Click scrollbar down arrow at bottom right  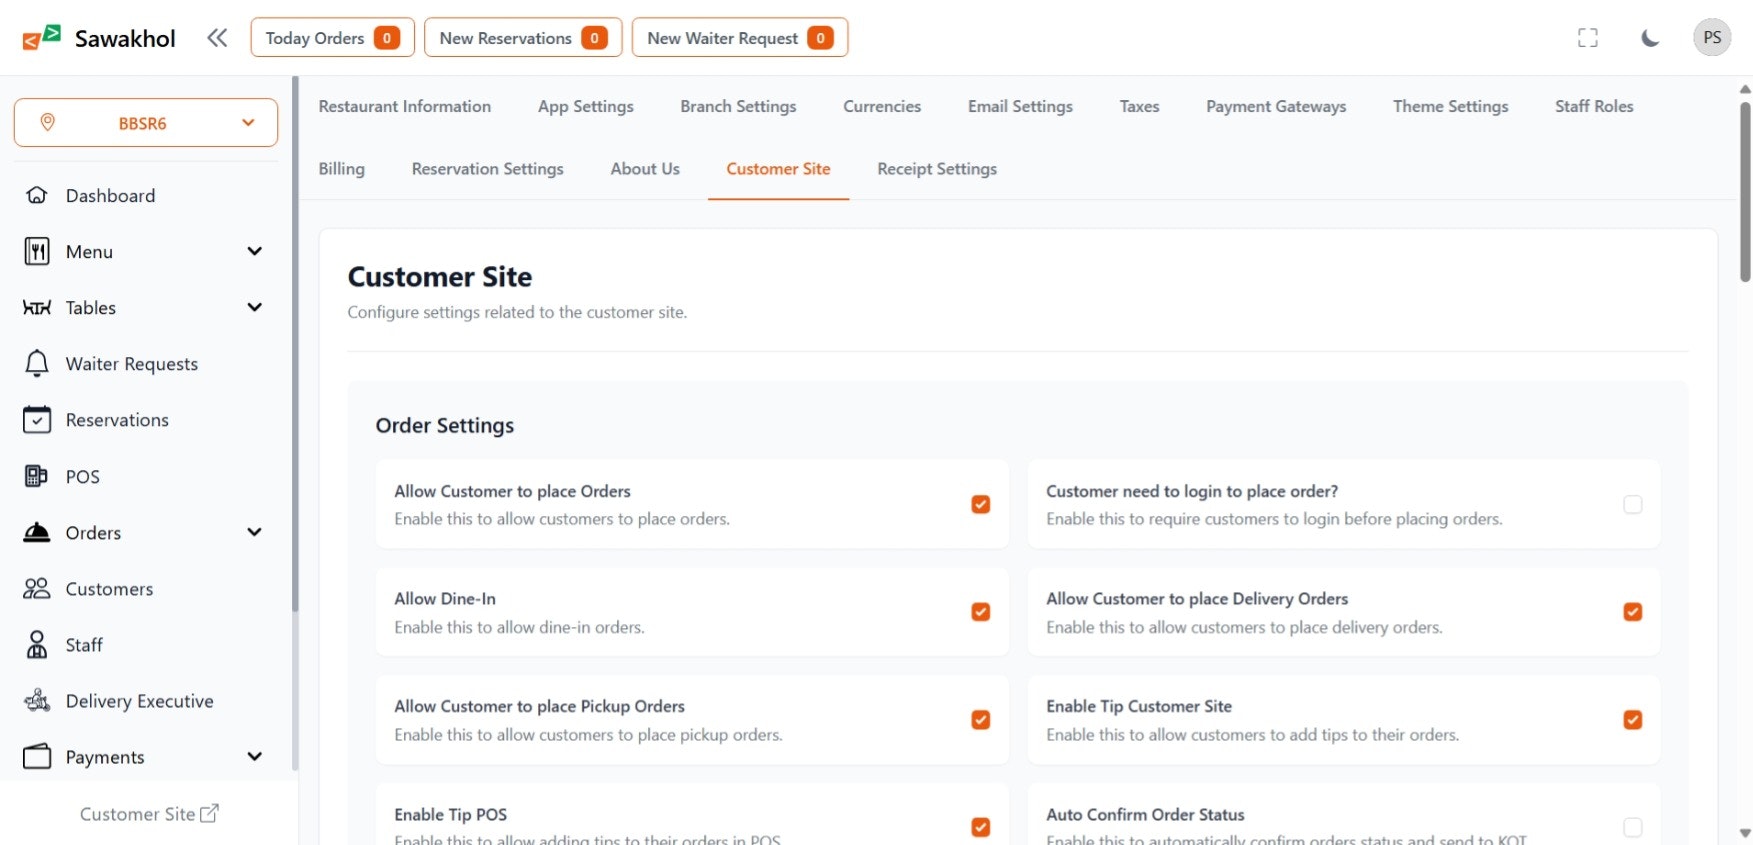pyautogui.click(x=1745, y=832)
